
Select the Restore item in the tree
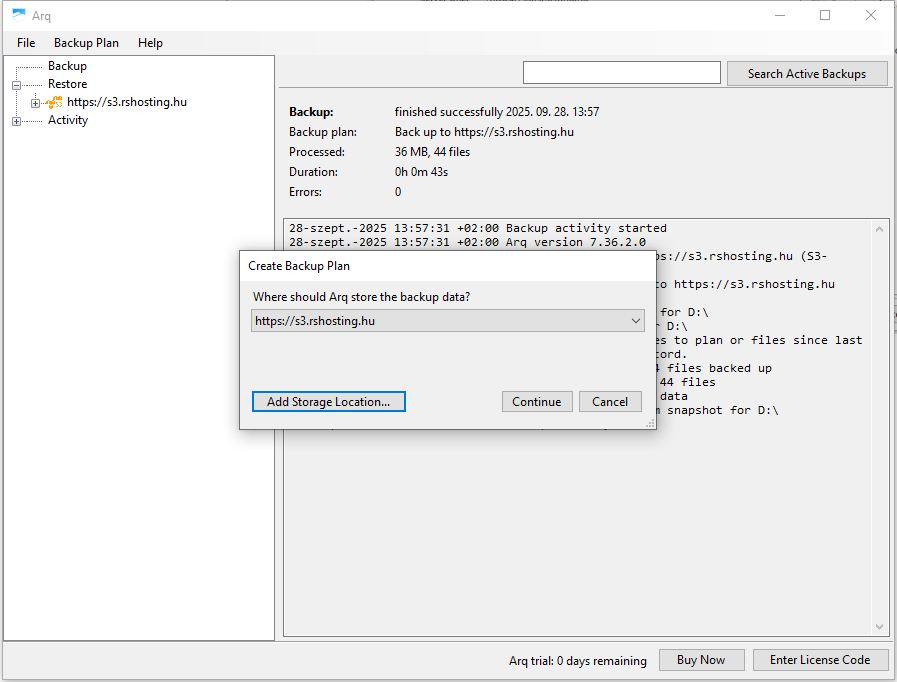(x=67, y=84)
